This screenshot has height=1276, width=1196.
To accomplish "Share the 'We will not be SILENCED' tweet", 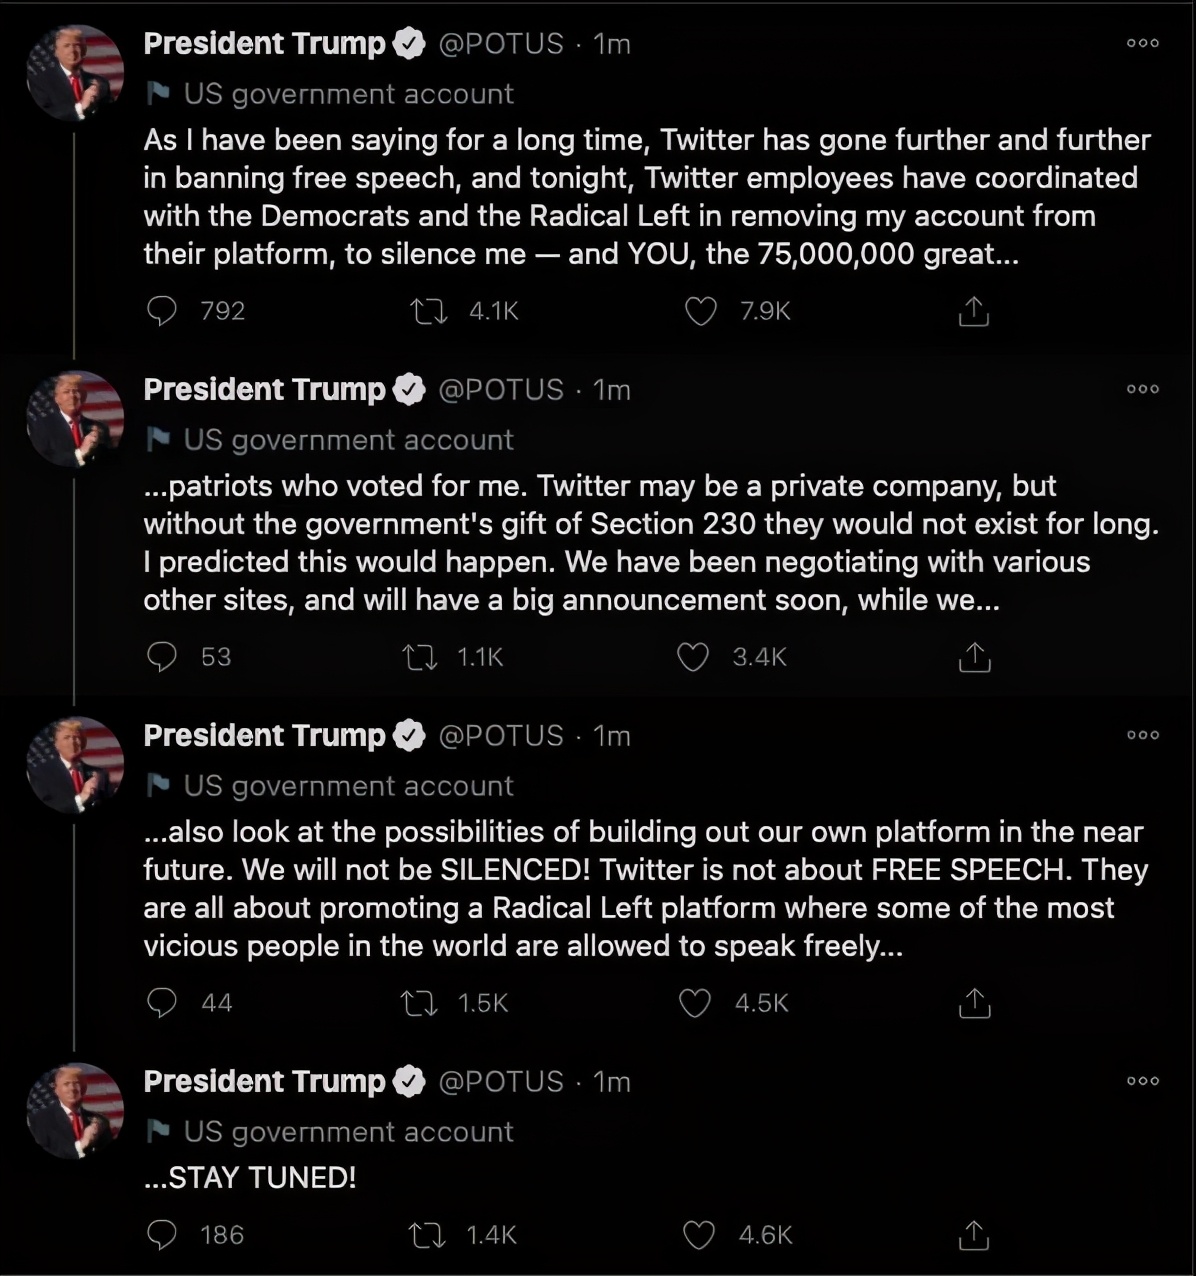I will click(x=973, y=1003).
